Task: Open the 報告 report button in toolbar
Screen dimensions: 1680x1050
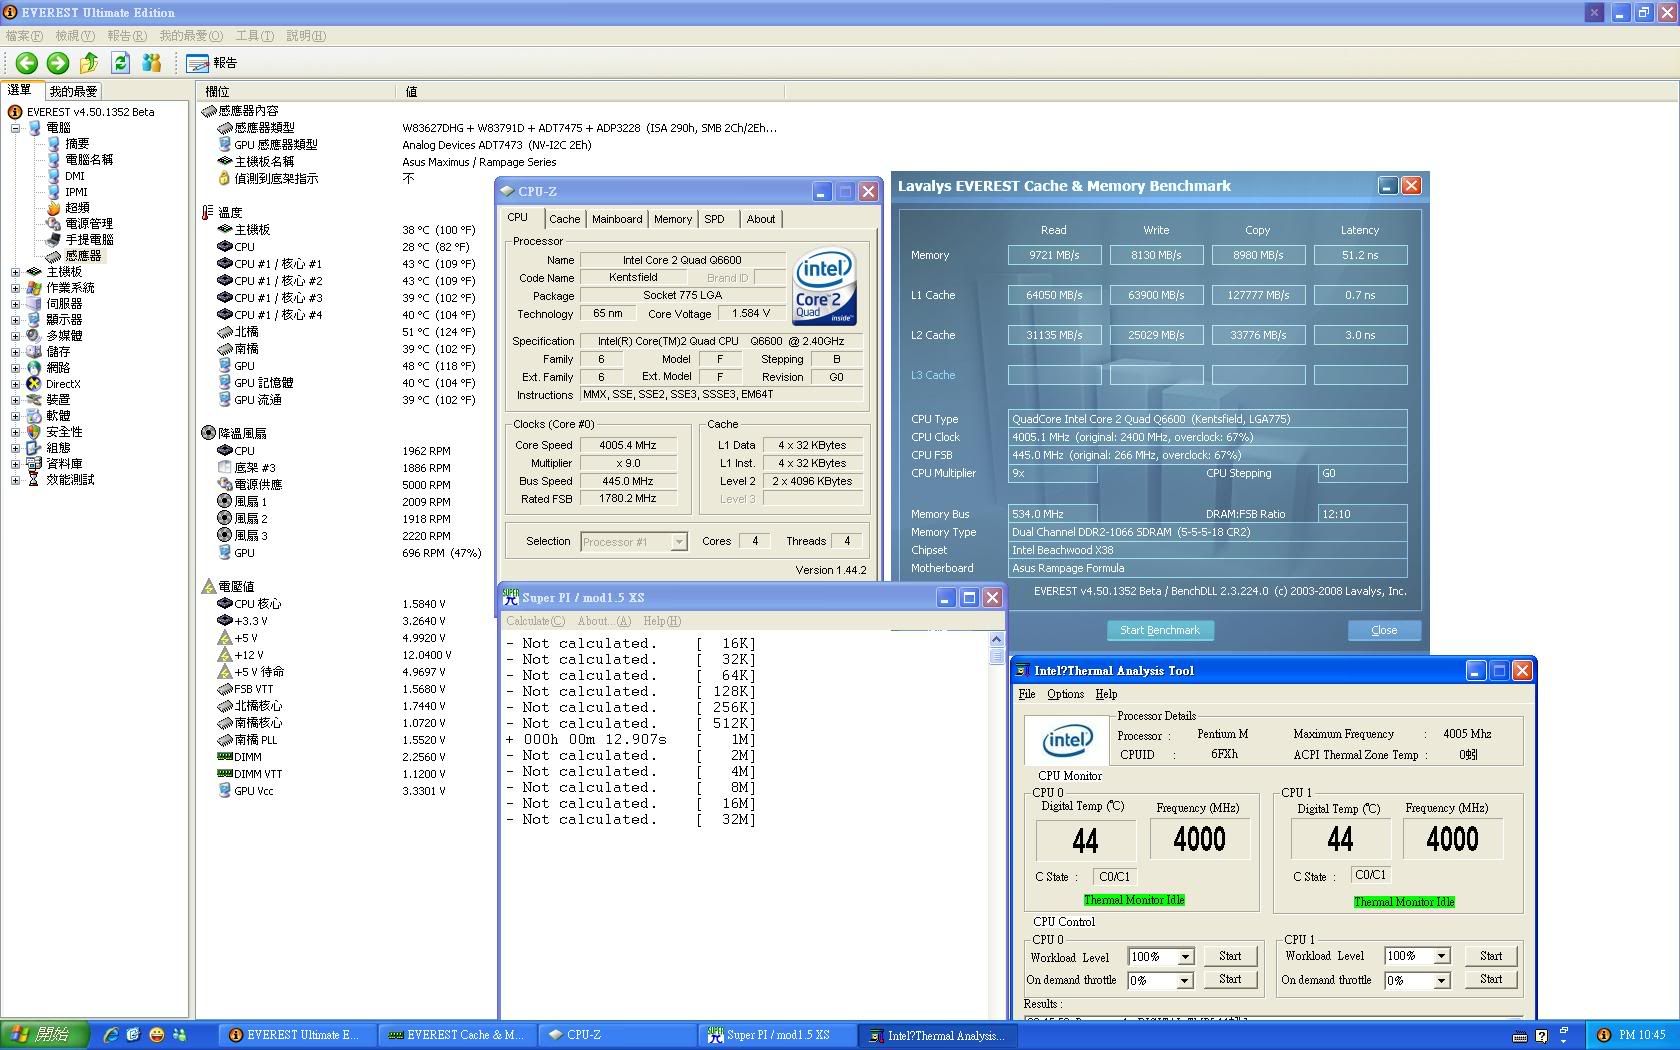Action: 212,63
